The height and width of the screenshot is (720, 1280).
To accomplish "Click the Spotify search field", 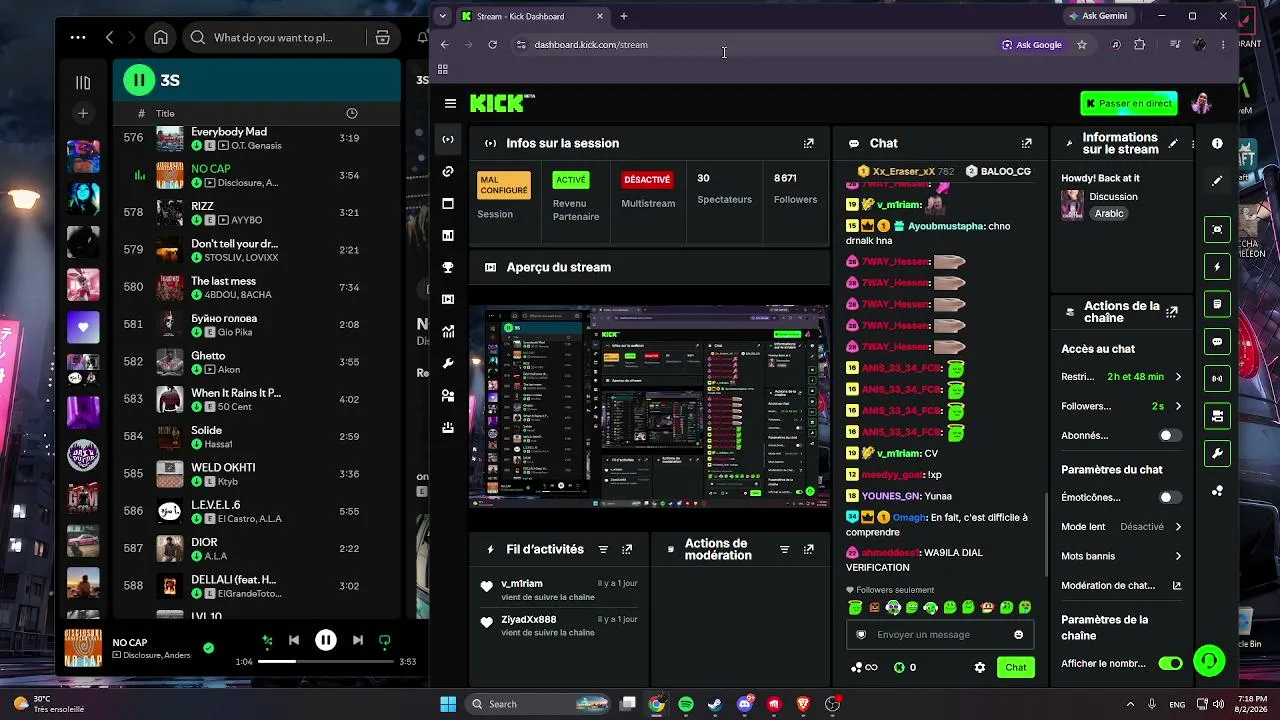I will (x=273, y=38).
